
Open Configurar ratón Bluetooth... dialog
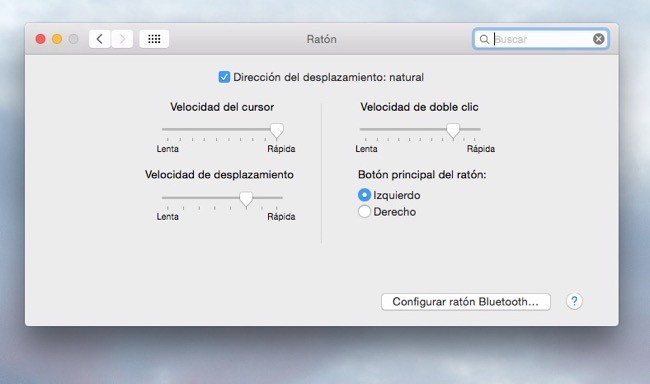tap(466, 301)
